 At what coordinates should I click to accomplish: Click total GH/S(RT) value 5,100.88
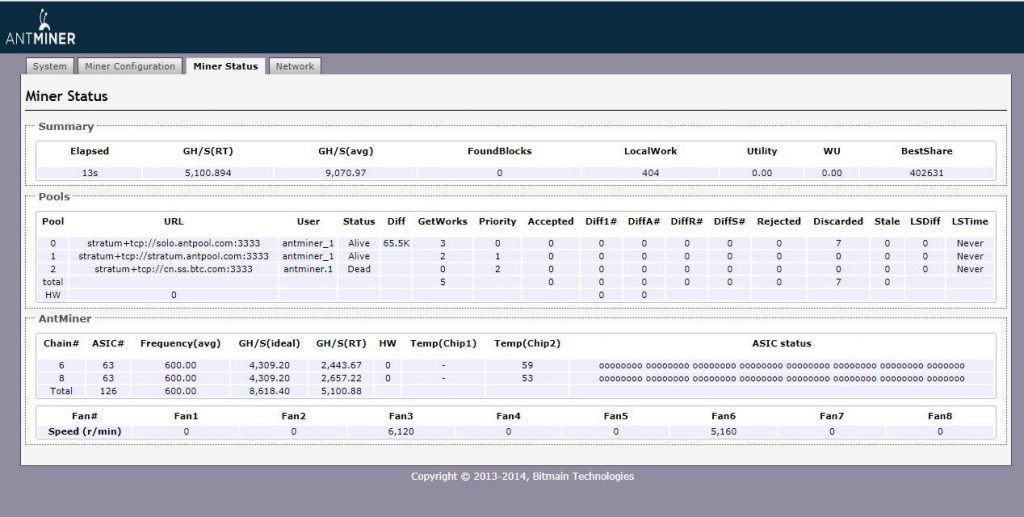341,391
